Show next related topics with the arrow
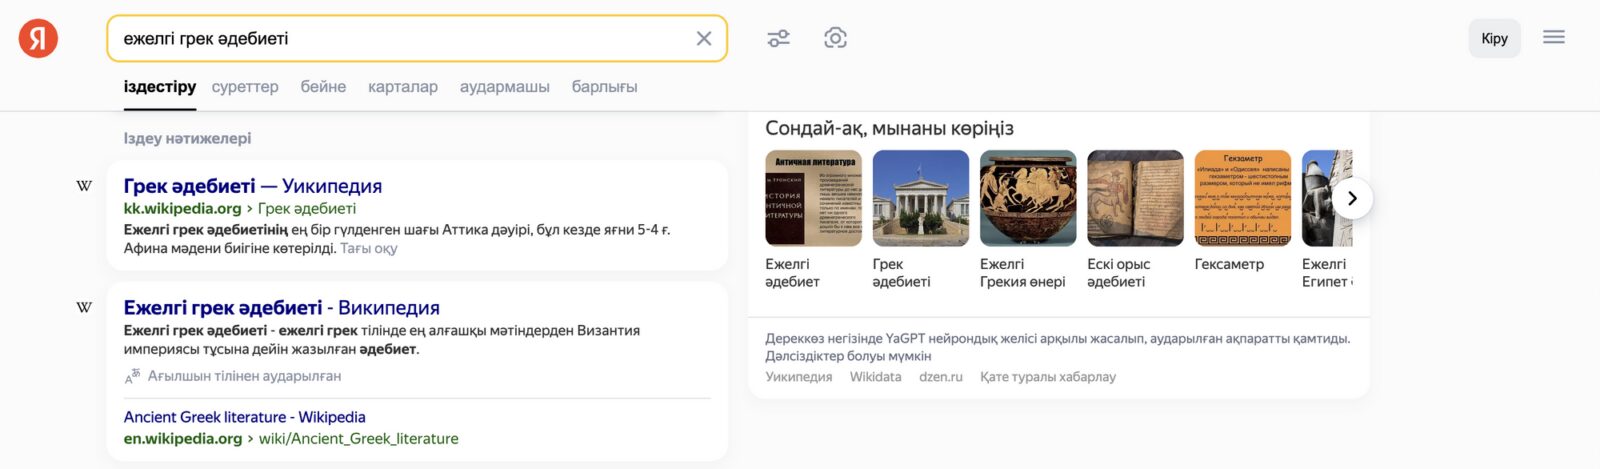Image resolution: width=1600 pixels, height=469 pixels. [1352, 198]
